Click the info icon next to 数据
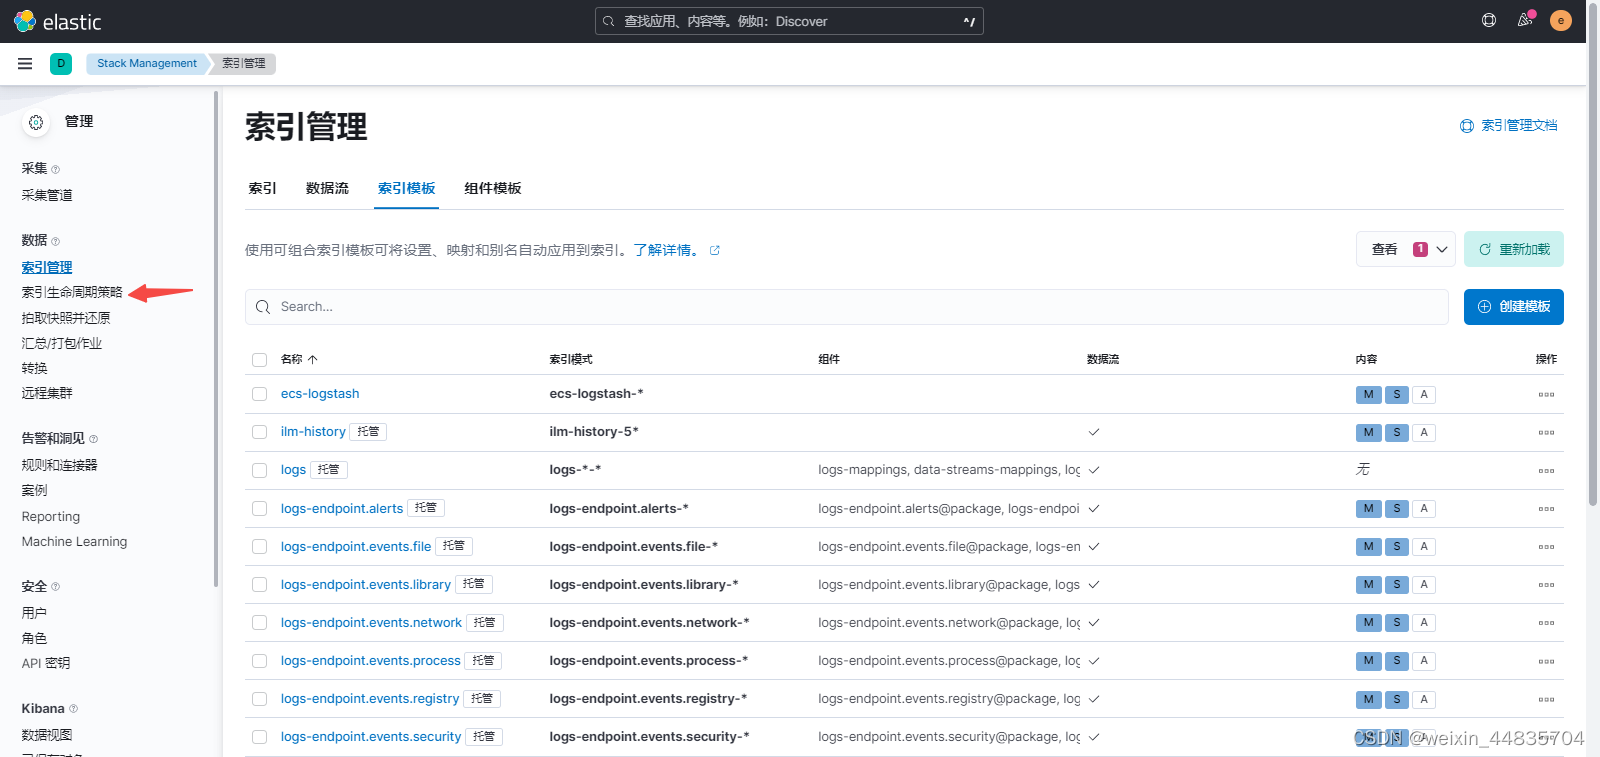This screenshot has width=1600, height=757. click(x=55, y=241)
